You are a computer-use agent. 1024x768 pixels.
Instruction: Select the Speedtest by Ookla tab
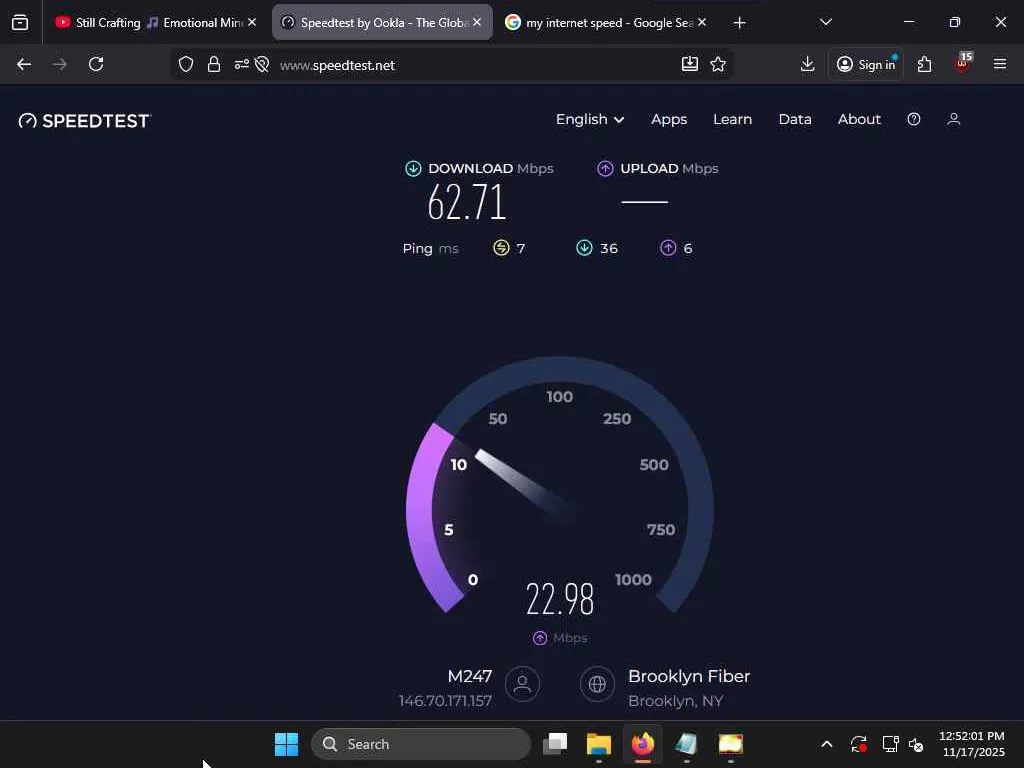[382, 23]
